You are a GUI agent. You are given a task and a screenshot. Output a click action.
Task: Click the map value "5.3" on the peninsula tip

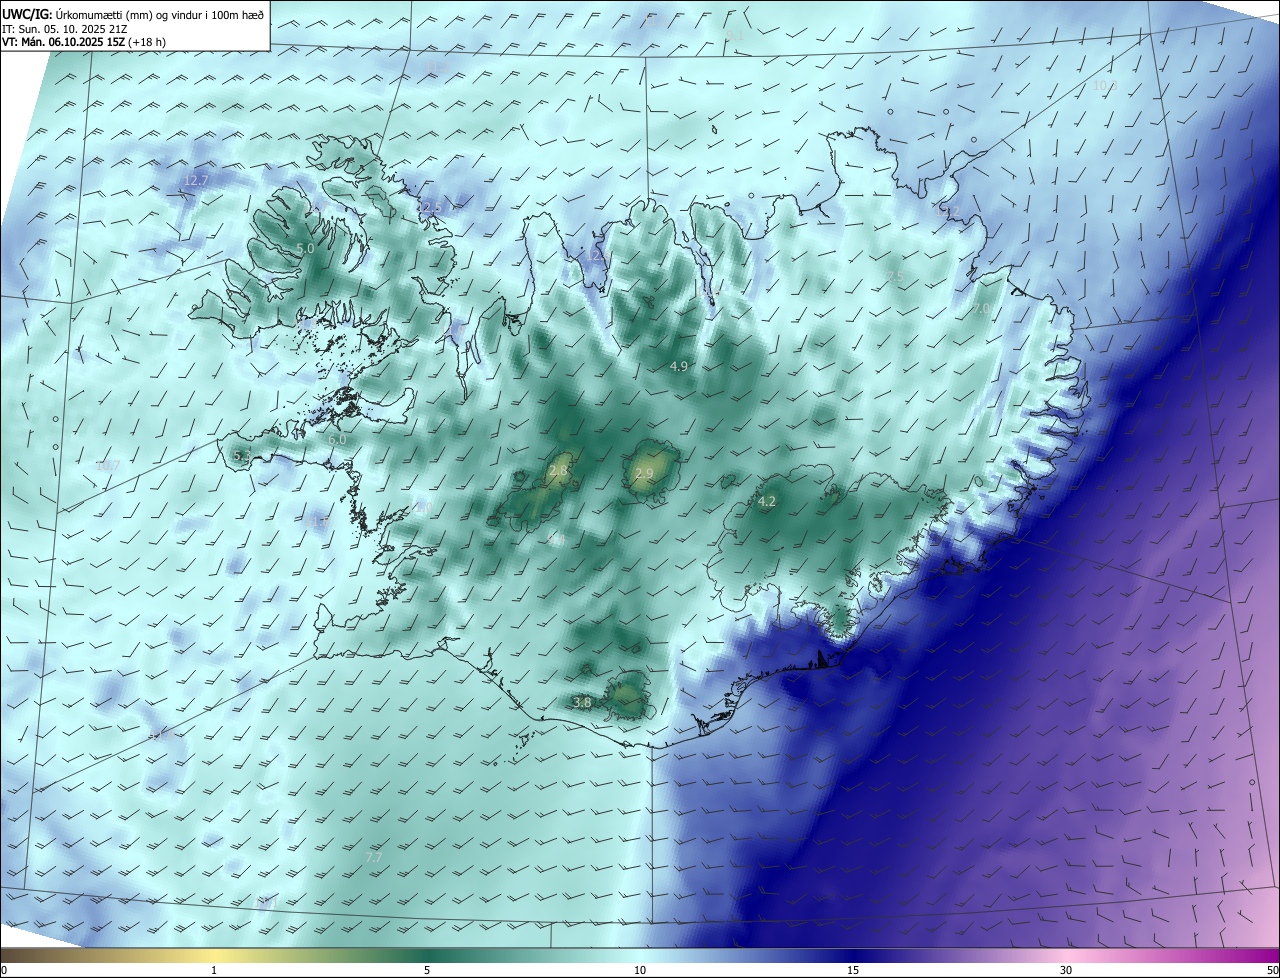pos(241,455)
